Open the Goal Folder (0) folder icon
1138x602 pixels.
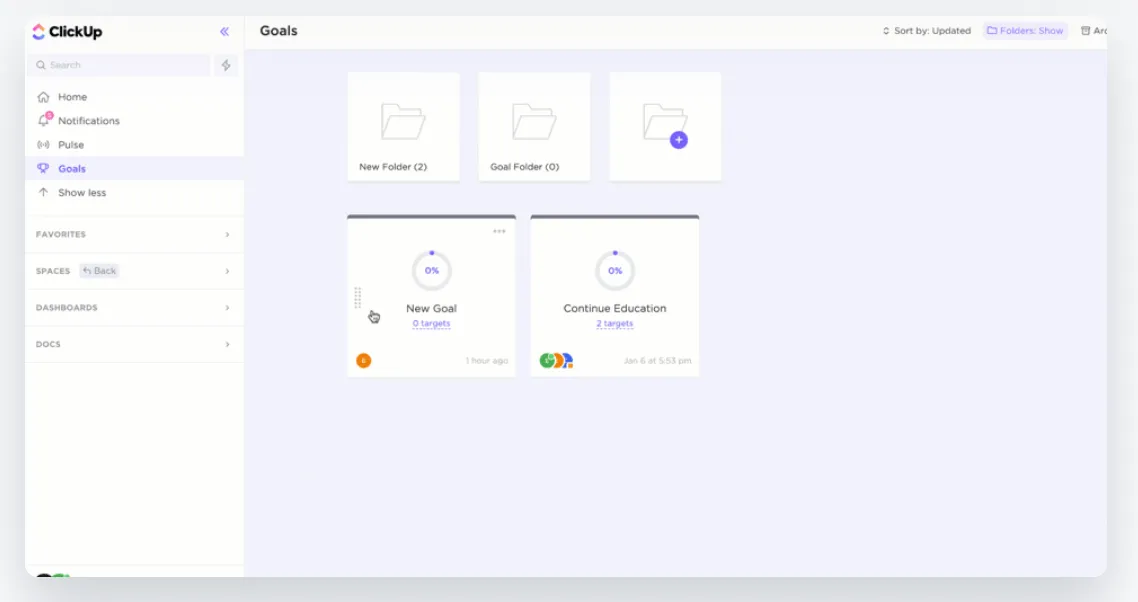pos(534,121)
